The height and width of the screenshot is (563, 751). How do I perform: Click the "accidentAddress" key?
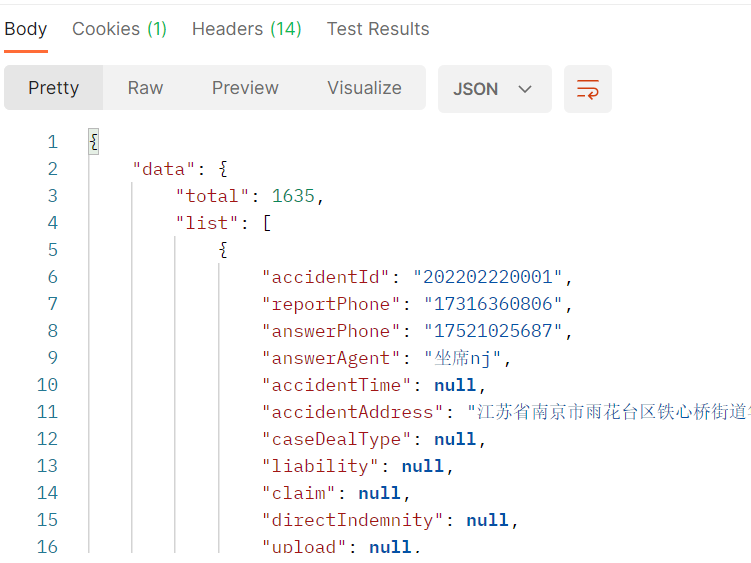click(x=353, y=412)
